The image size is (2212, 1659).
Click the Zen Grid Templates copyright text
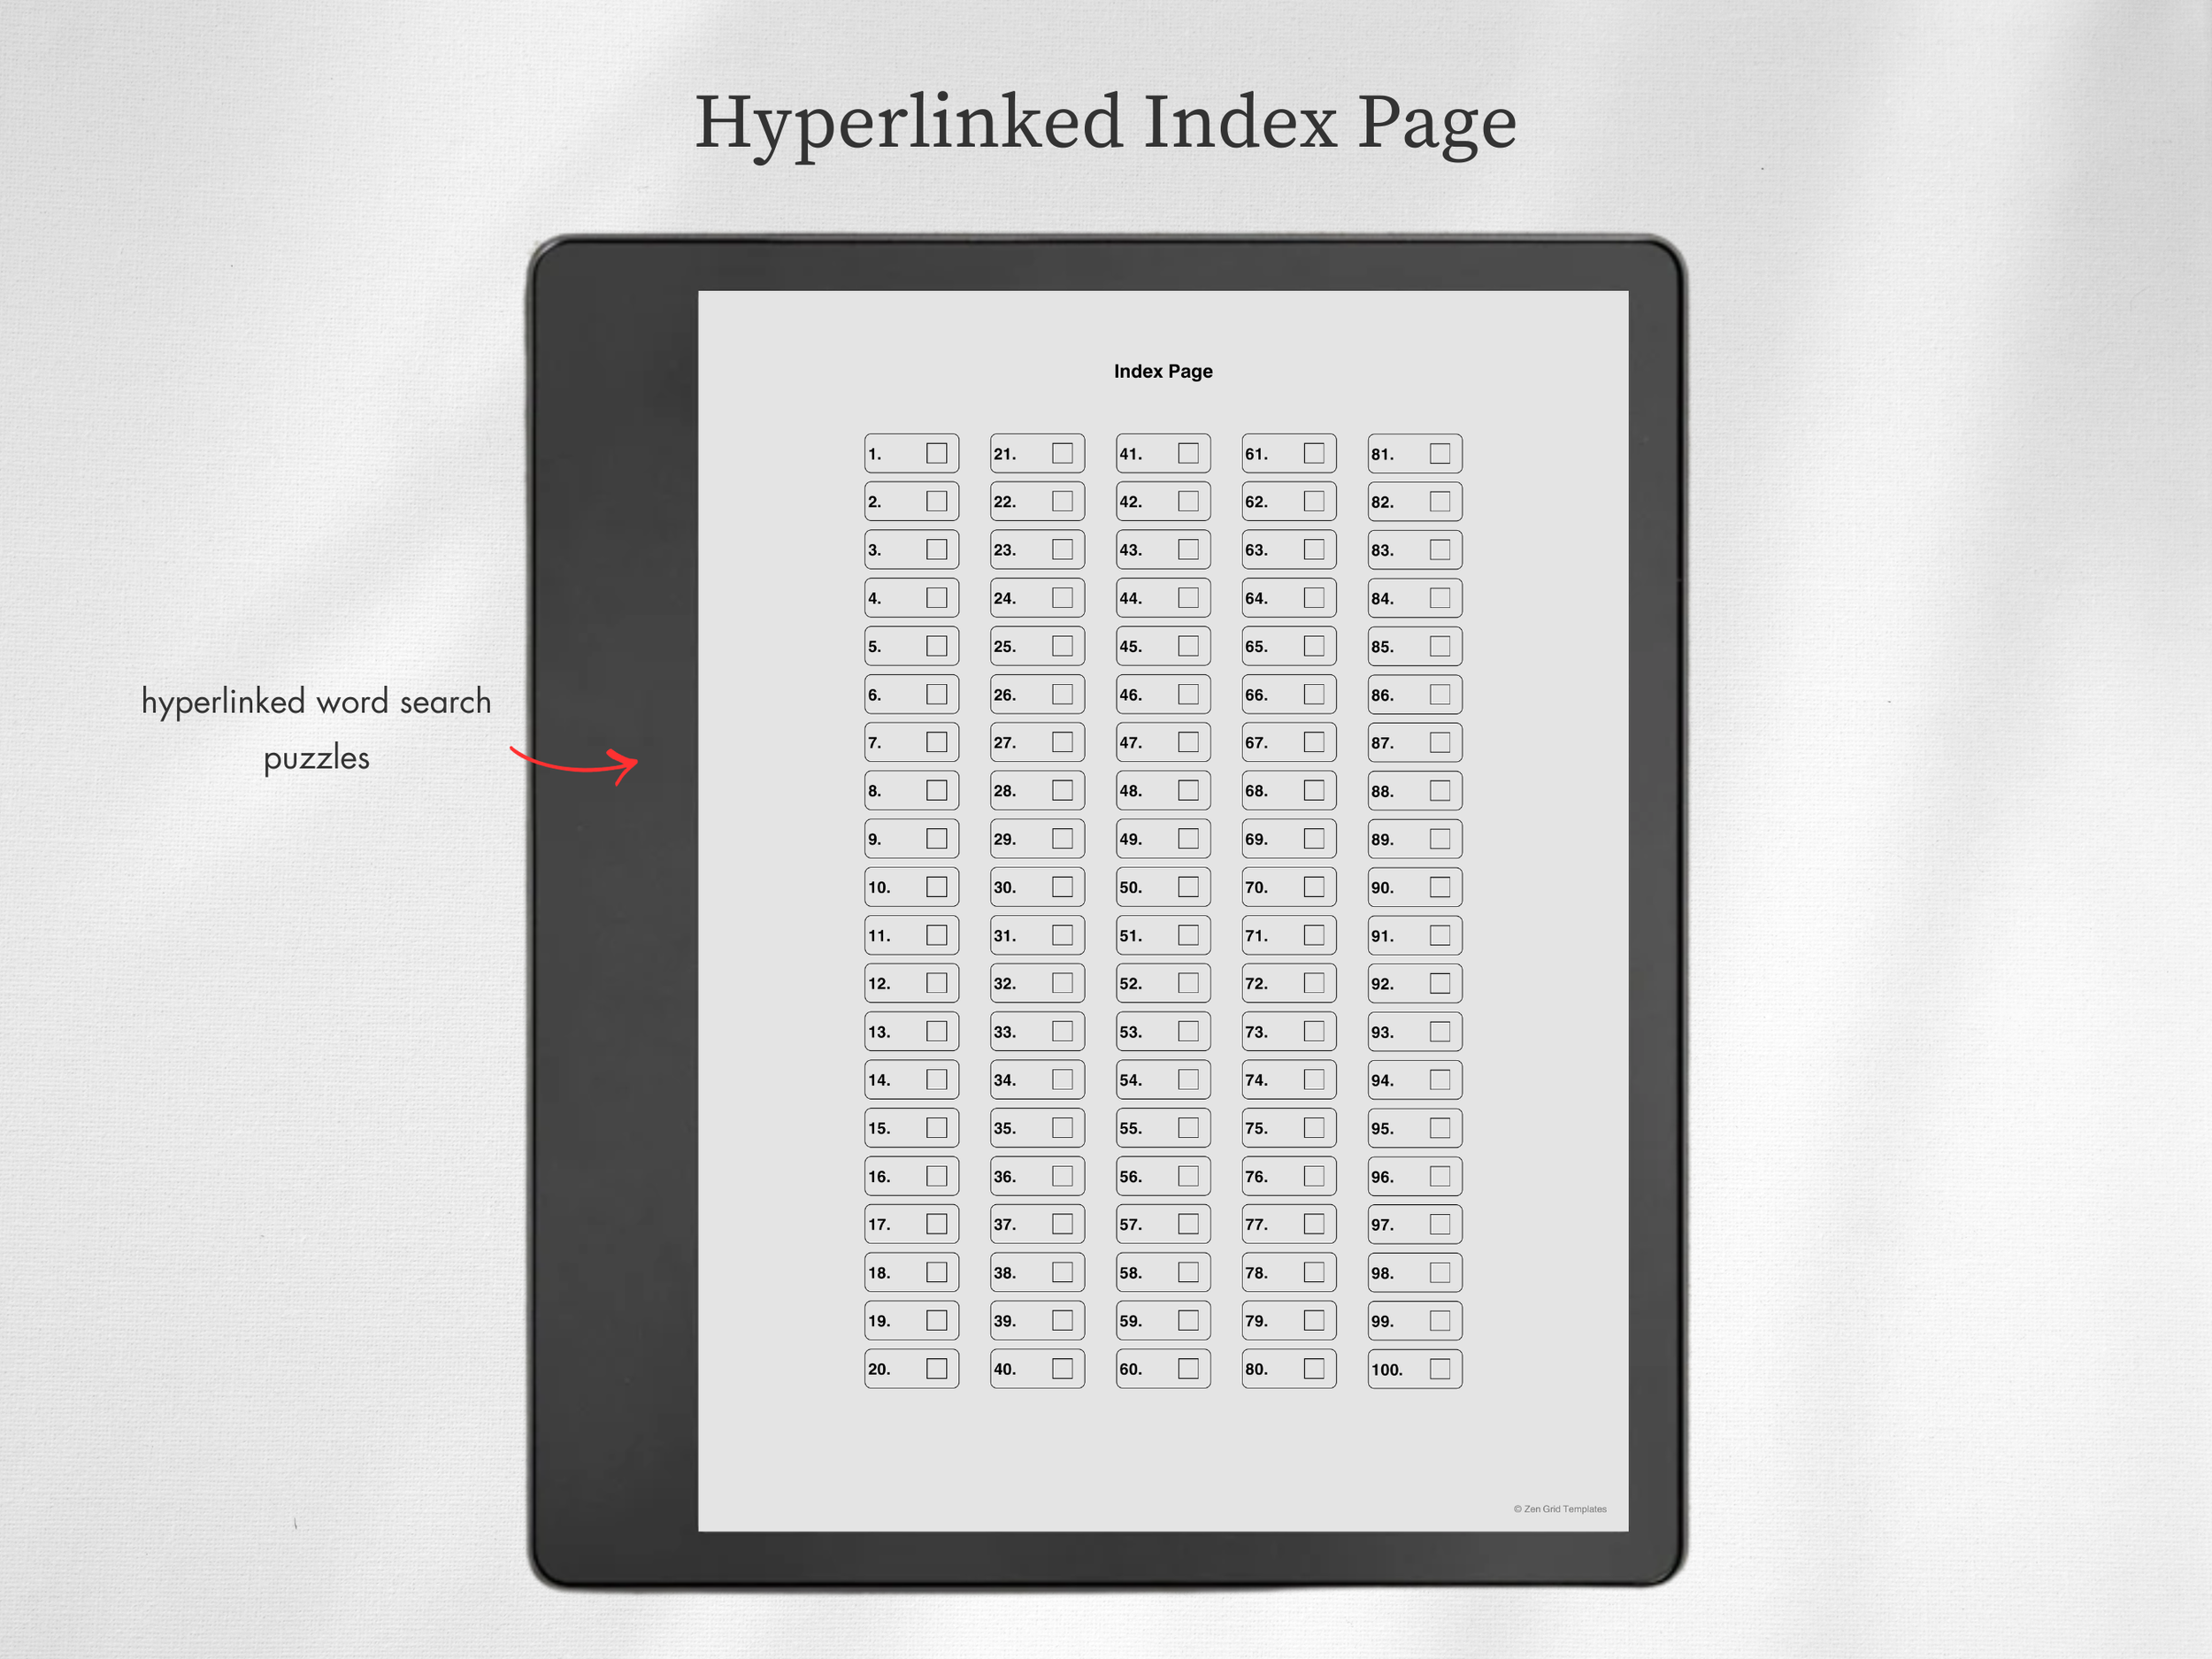[1560, 1509]
